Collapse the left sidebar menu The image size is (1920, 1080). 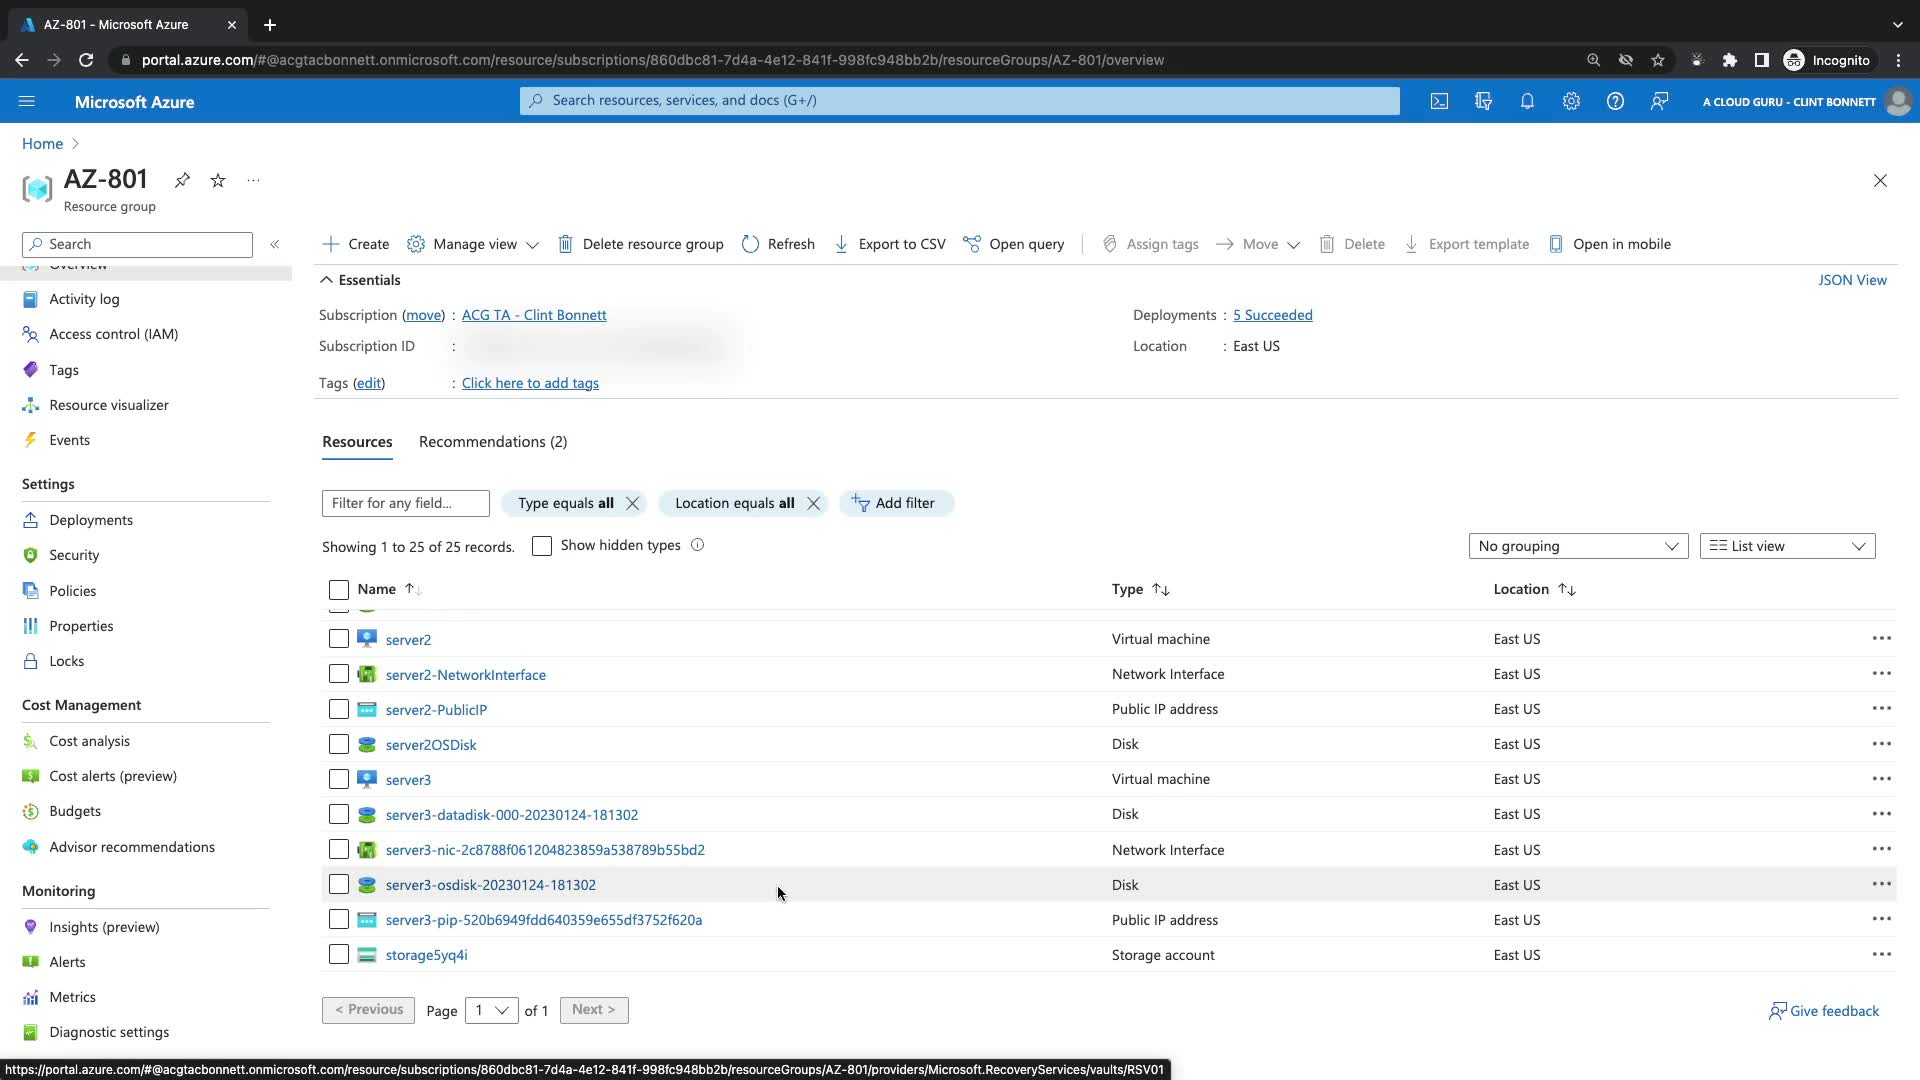pos(275,244)
